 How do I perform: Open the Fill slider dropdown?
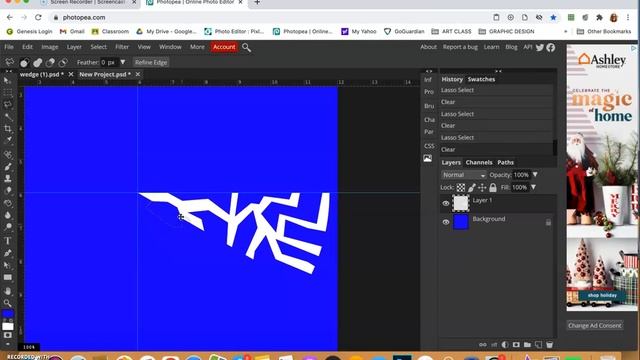click(533, 187)
